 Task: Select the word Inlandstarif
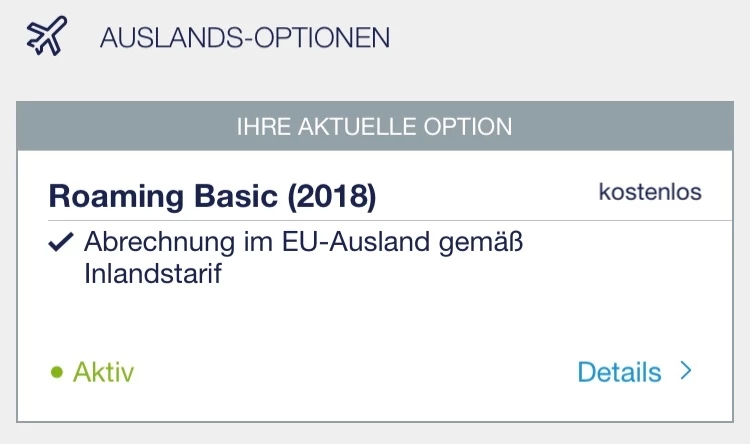tap(152, 274)
